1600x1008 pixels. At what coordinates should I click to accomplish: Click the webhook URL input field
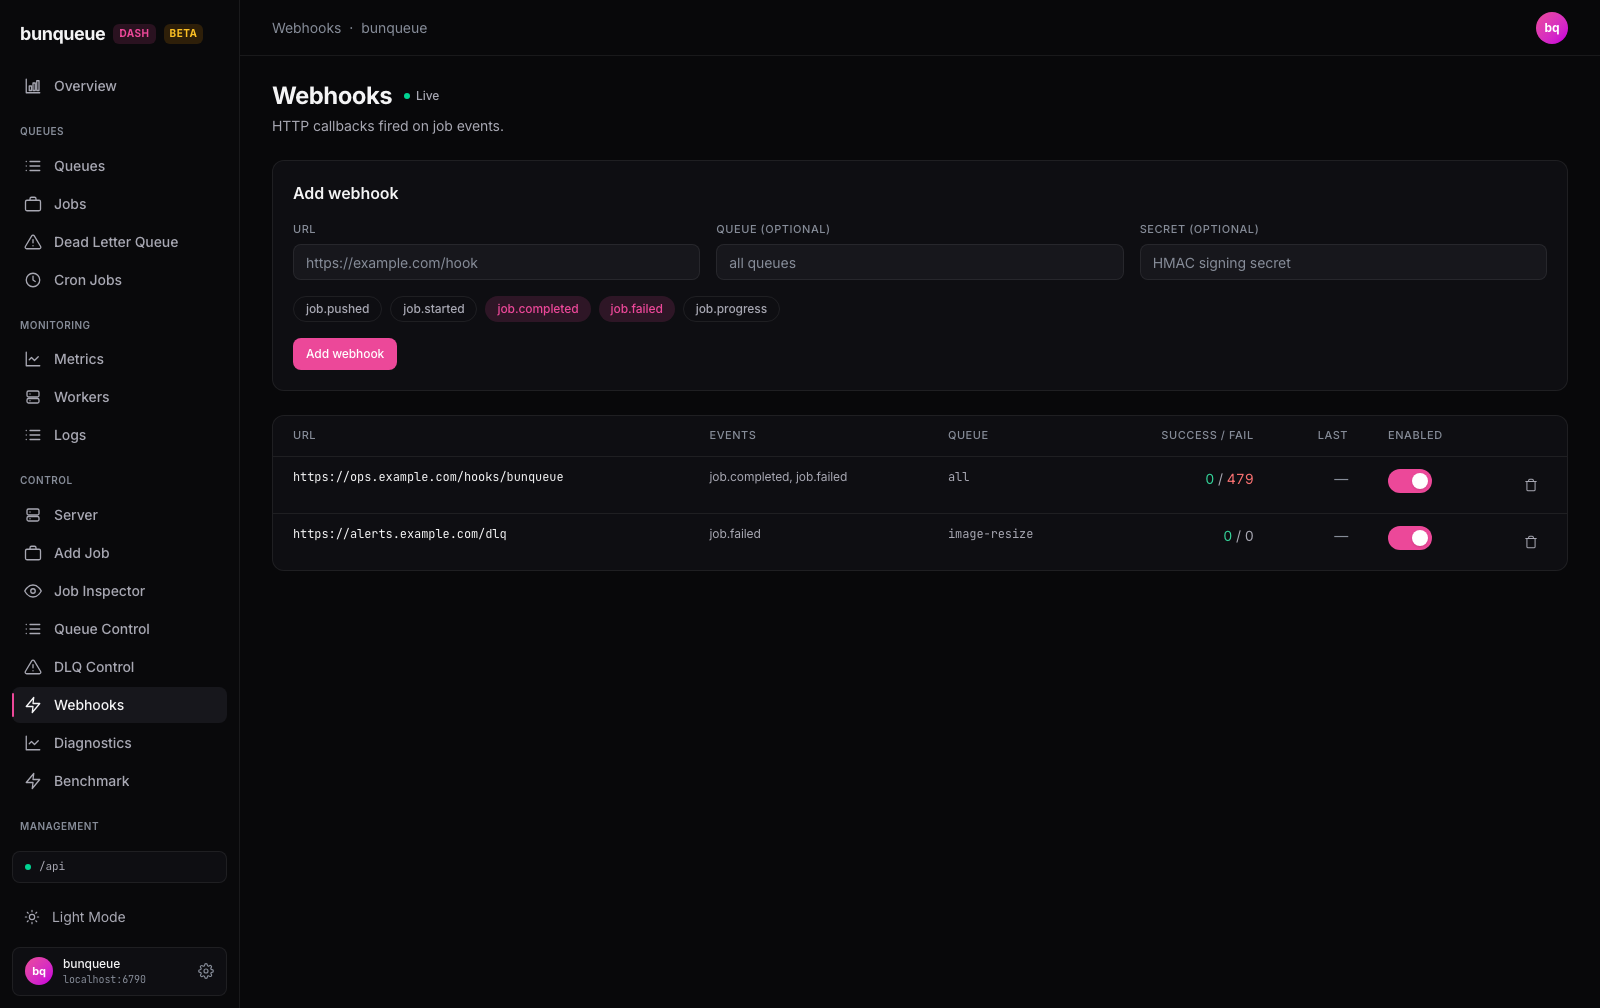(496, 263)
